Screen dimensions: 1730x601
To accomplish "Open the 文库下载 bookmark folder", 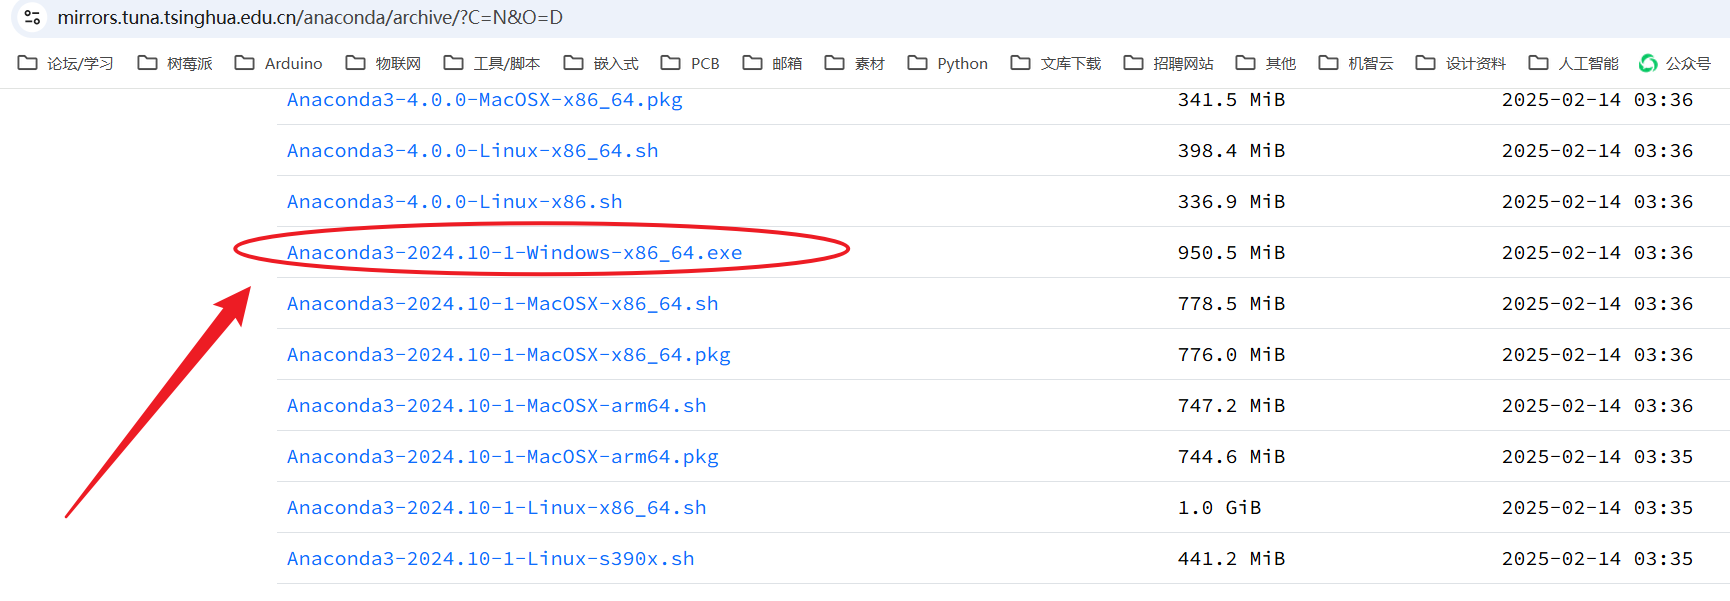I will (x=1056, y=63).
